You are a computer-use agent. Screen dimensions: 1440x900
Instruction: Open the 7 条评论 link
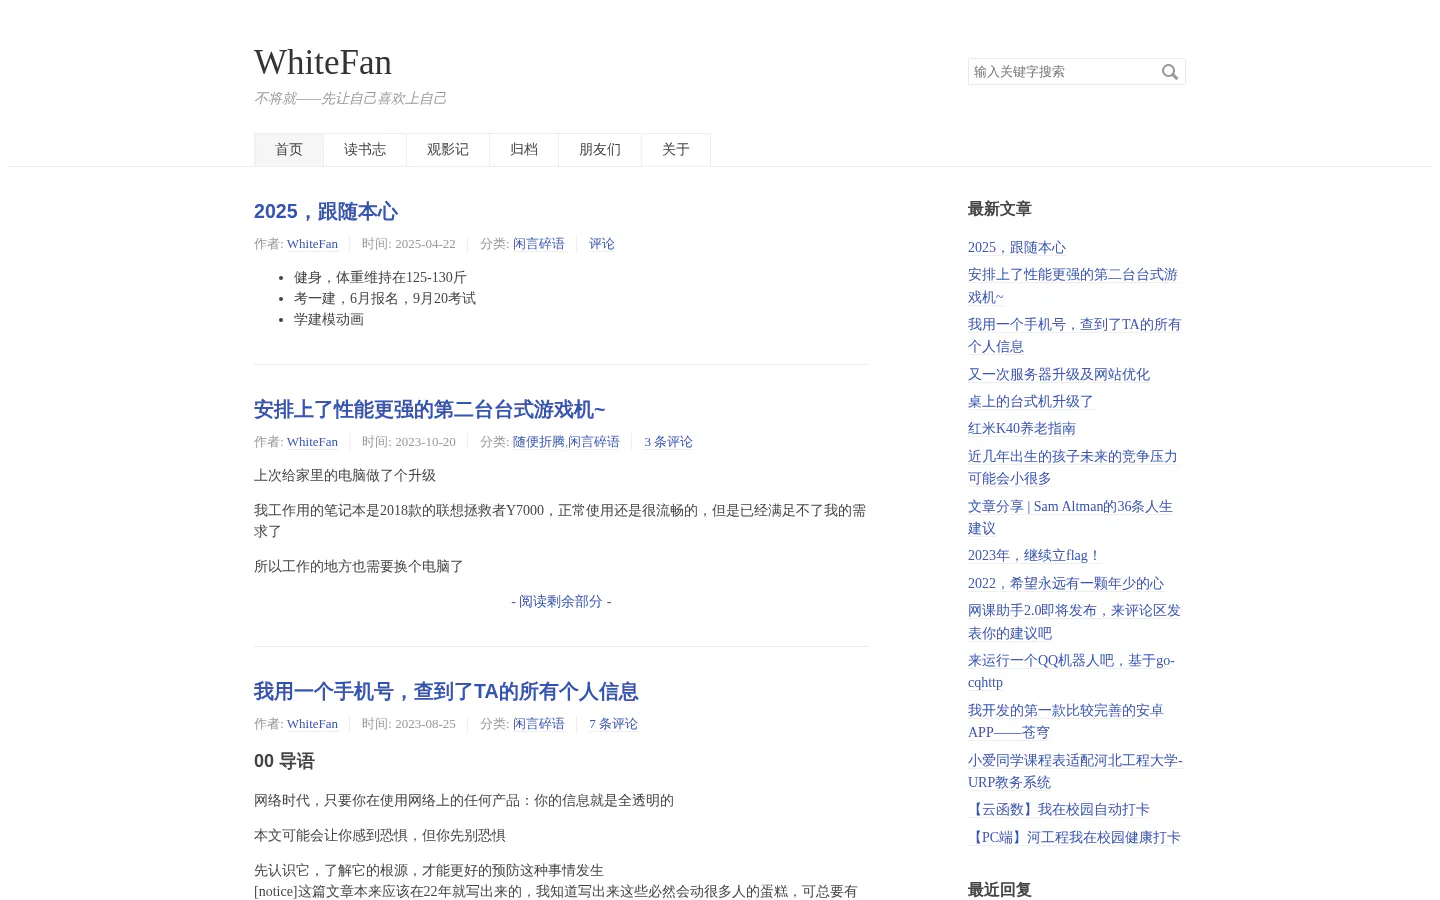tap(613, 724)
